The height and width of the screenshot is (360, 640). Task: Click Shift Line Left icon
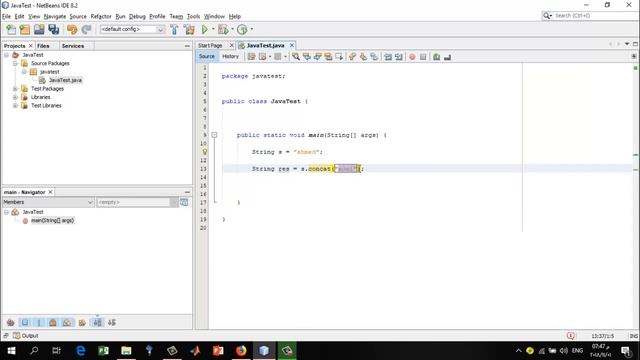click(x=388, y=57)
